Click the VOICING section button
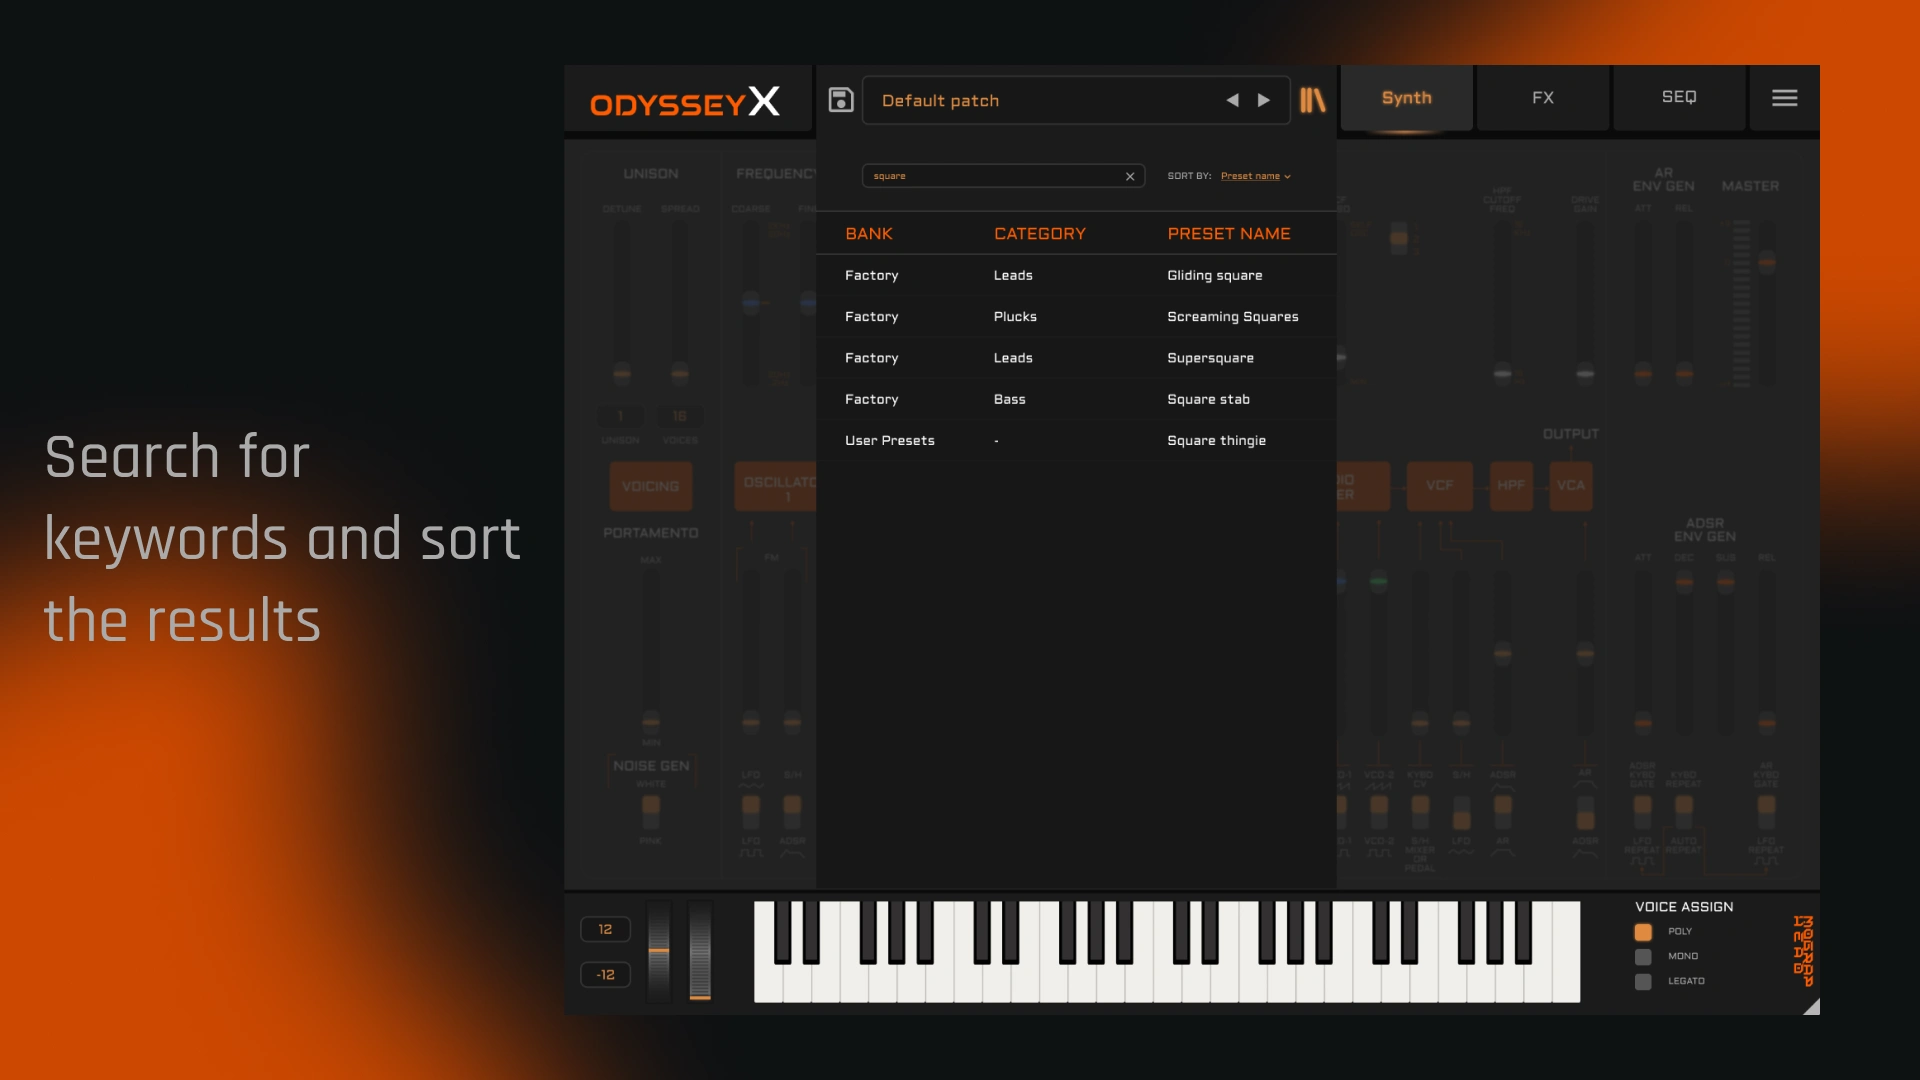 pyautogui.click(x=650, y=486)
